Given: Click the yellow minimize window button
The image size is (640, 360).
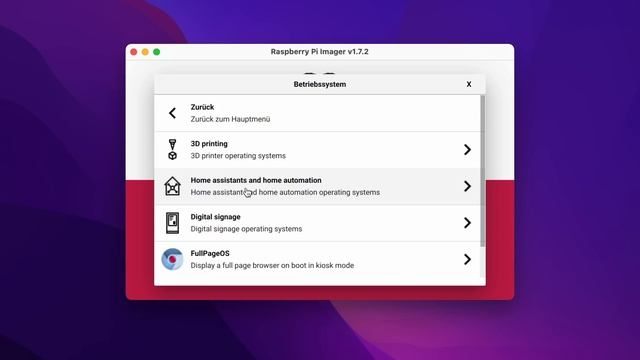Looking at the screenshot, I should pyautogui.click(x=145, y=52).
